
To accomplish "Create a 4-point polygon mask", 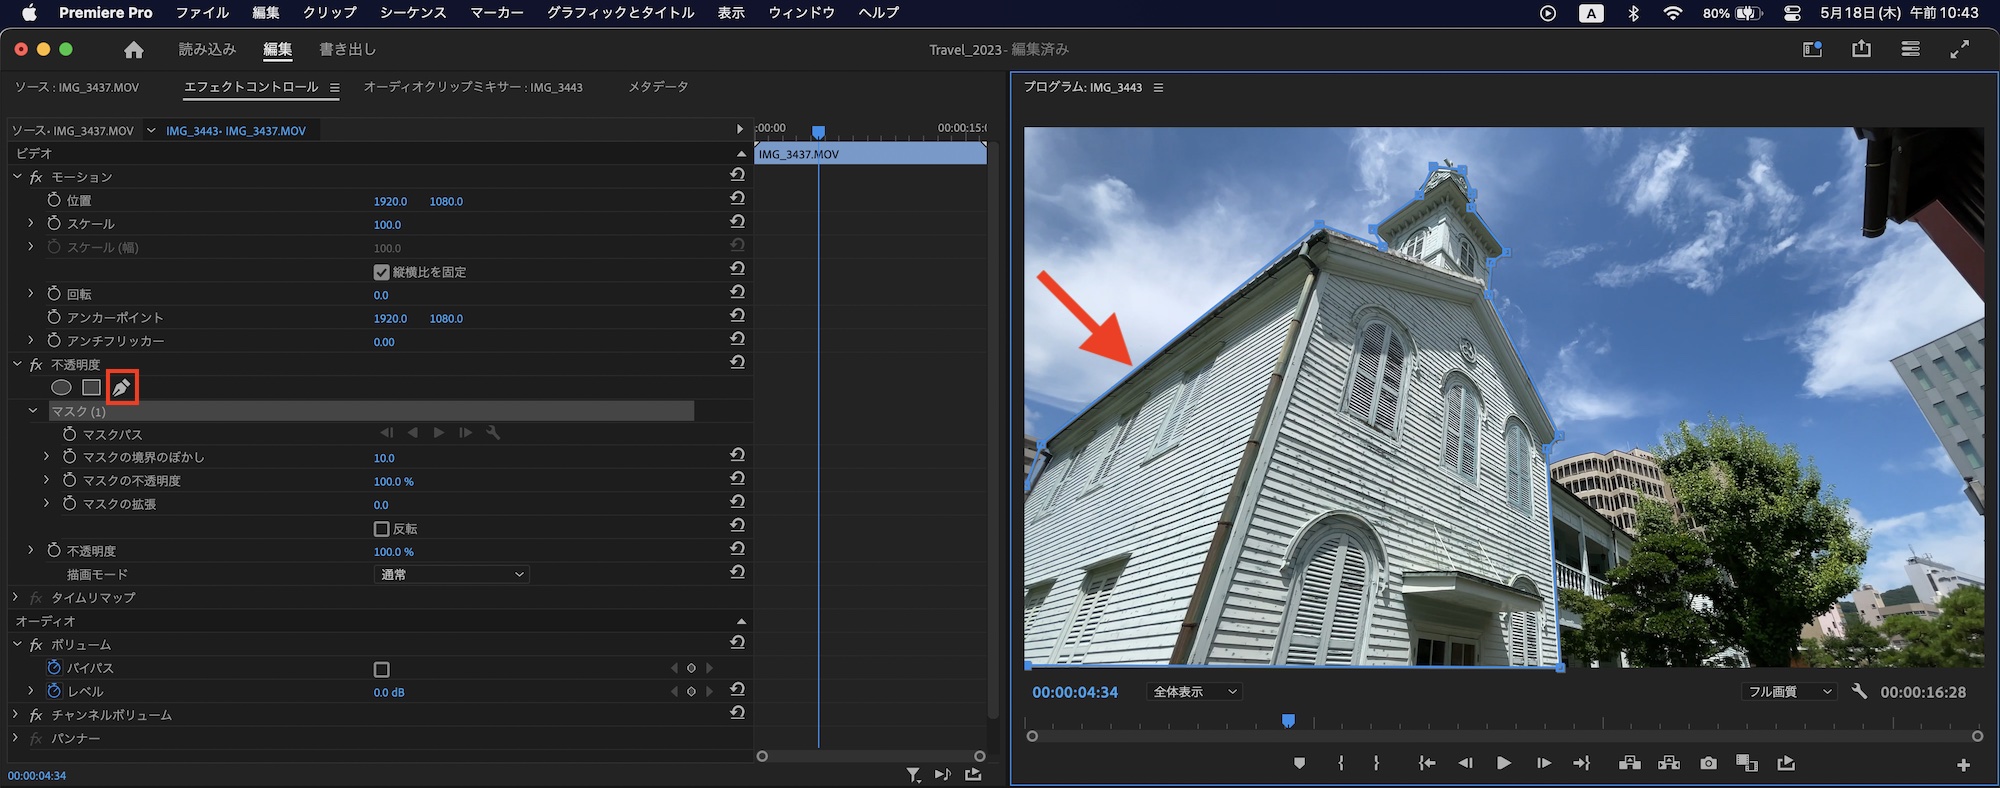I will click(x=91, y=387).
